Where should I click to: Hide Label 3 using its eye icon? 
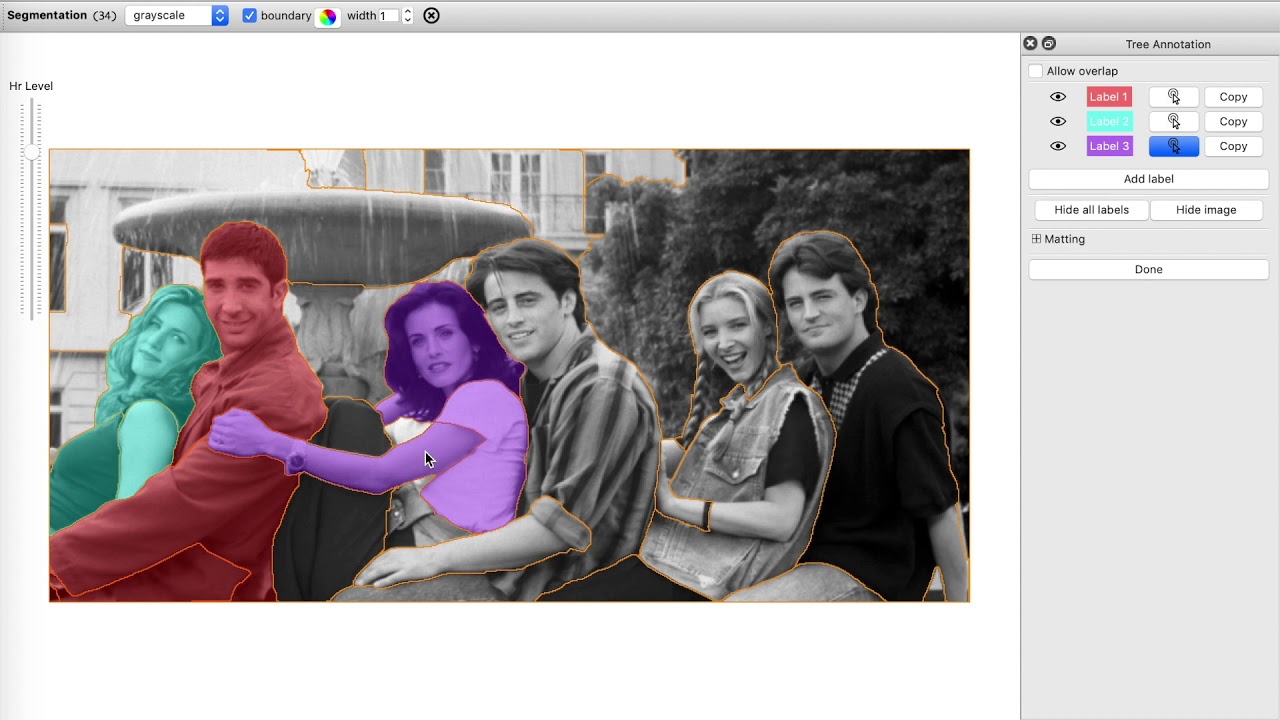[1058, 146]
